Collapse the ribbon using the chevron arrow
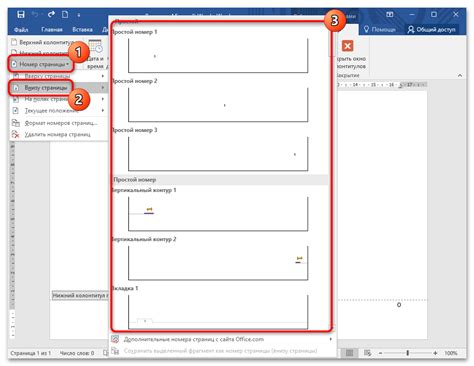The height and width of the screenshot is (366, 474). click(460, 76)
